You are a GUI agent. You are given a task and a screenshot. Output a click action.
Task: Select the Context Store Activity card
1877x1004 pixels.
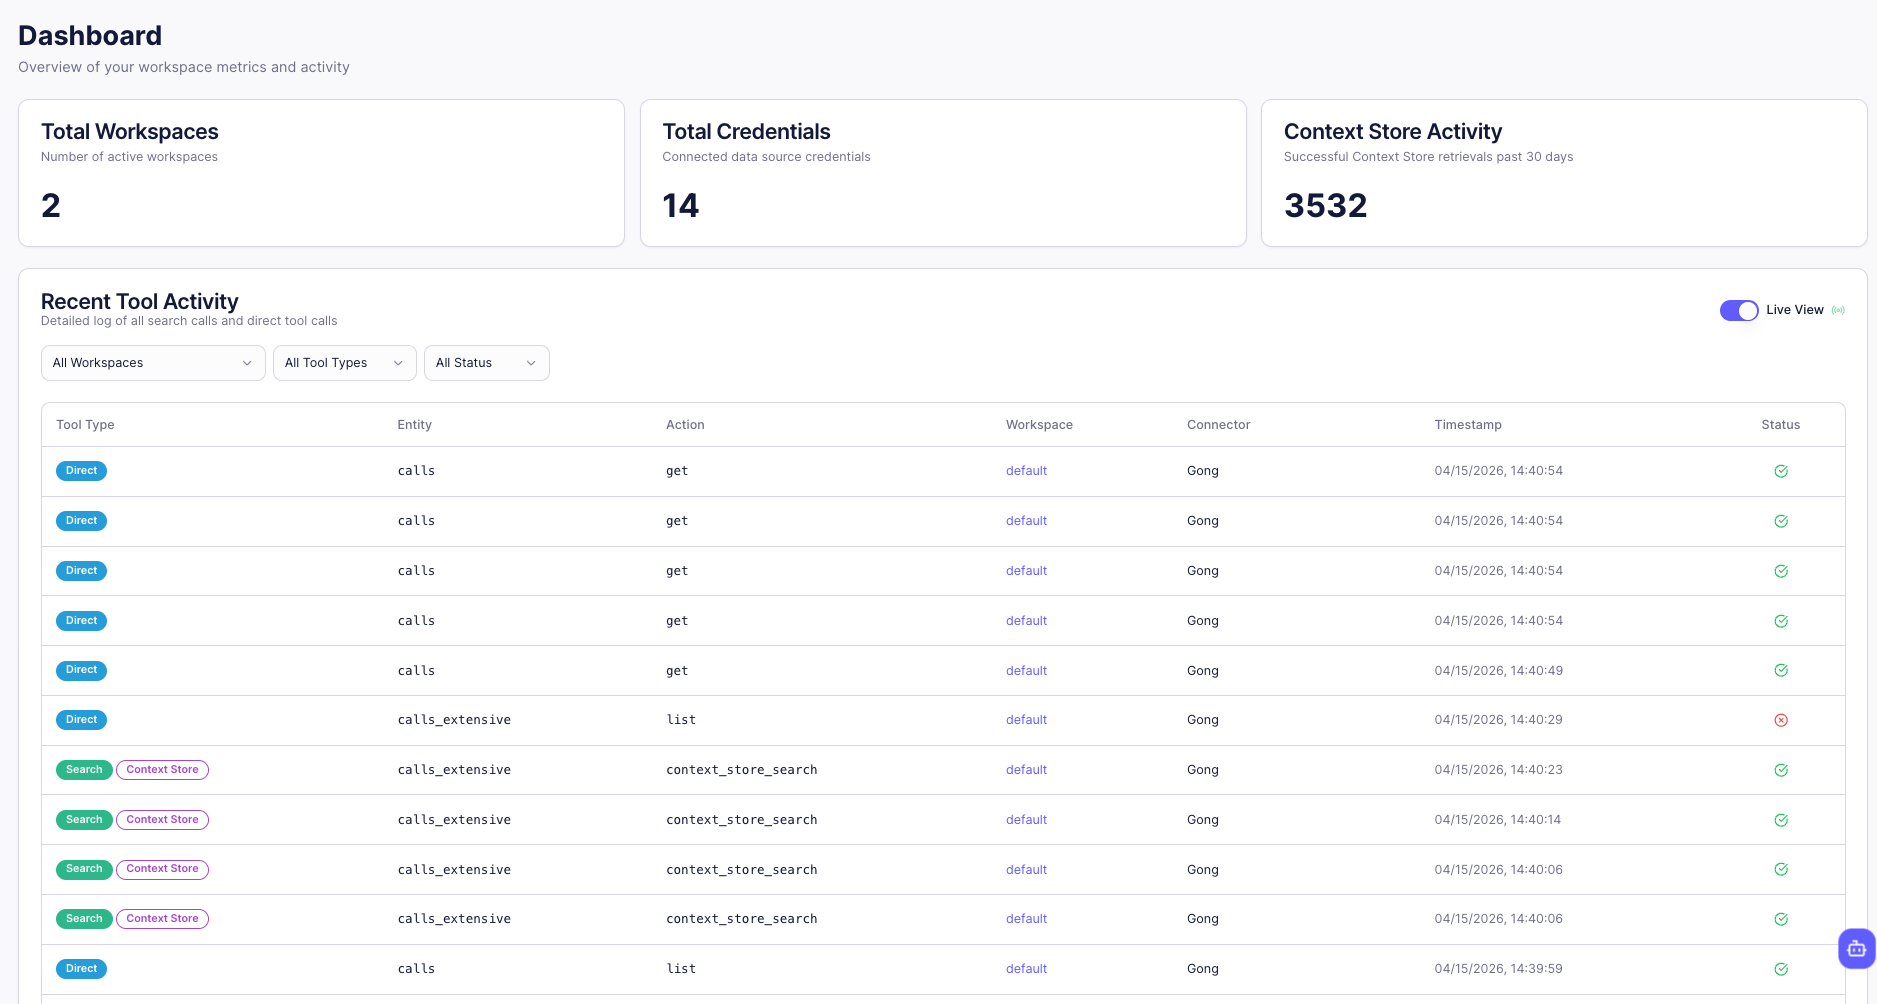click(1563, 172)
